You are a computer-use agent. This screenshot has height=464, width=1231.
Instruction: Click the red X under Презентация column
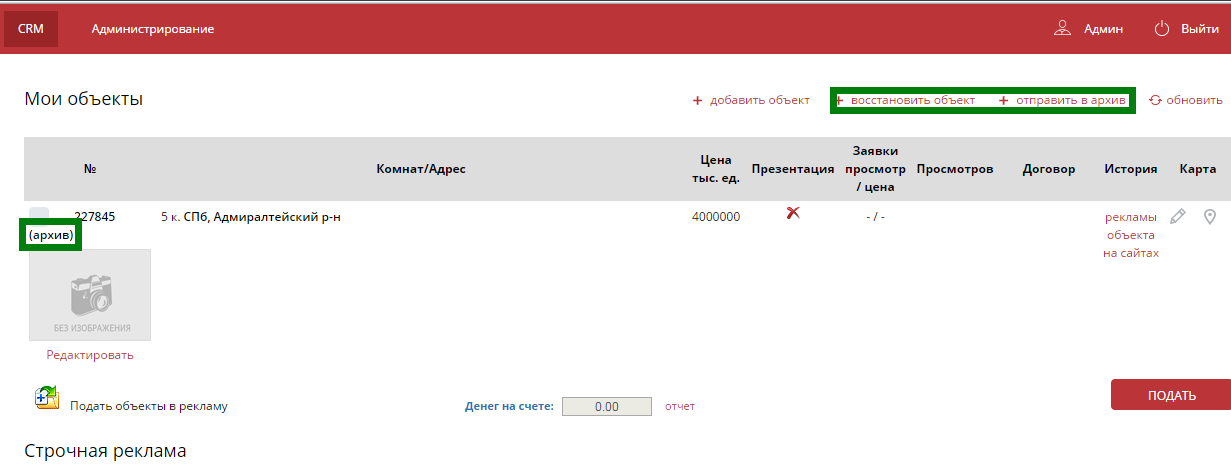pos(793,213)
